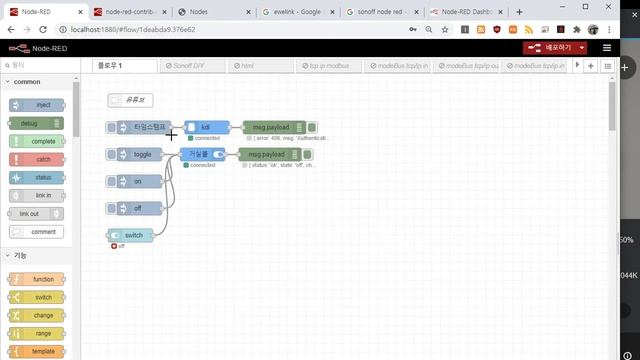Open the Deploy options dropdown arrow
This screenshot has width=640, height=360.
[582, 48]
